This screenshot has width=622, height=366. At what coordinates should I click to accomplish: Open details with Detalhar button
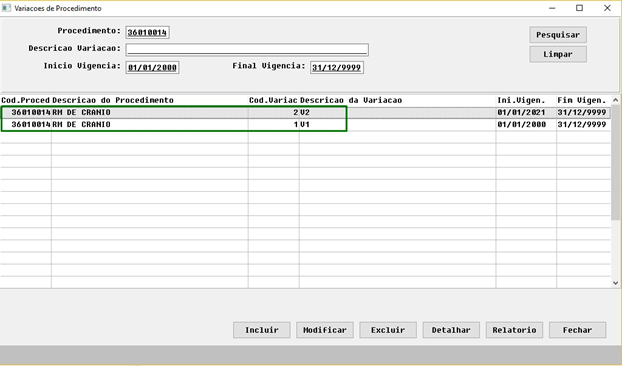click(451, 330)
